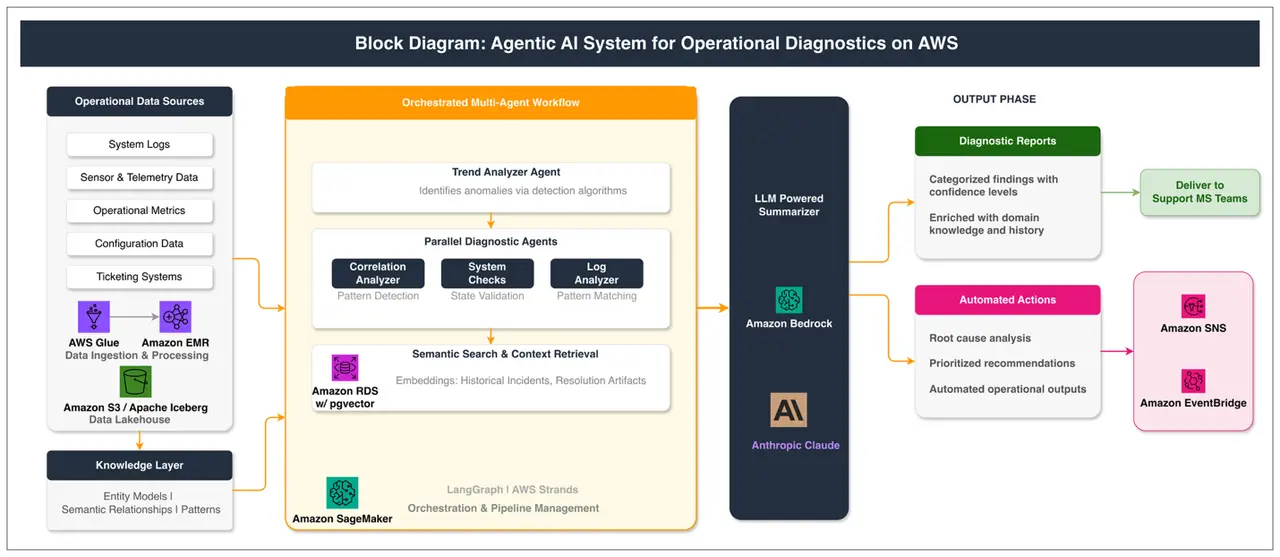Click the State Validation caption
The image size is (1280, 557).
[x=487, y=296]
